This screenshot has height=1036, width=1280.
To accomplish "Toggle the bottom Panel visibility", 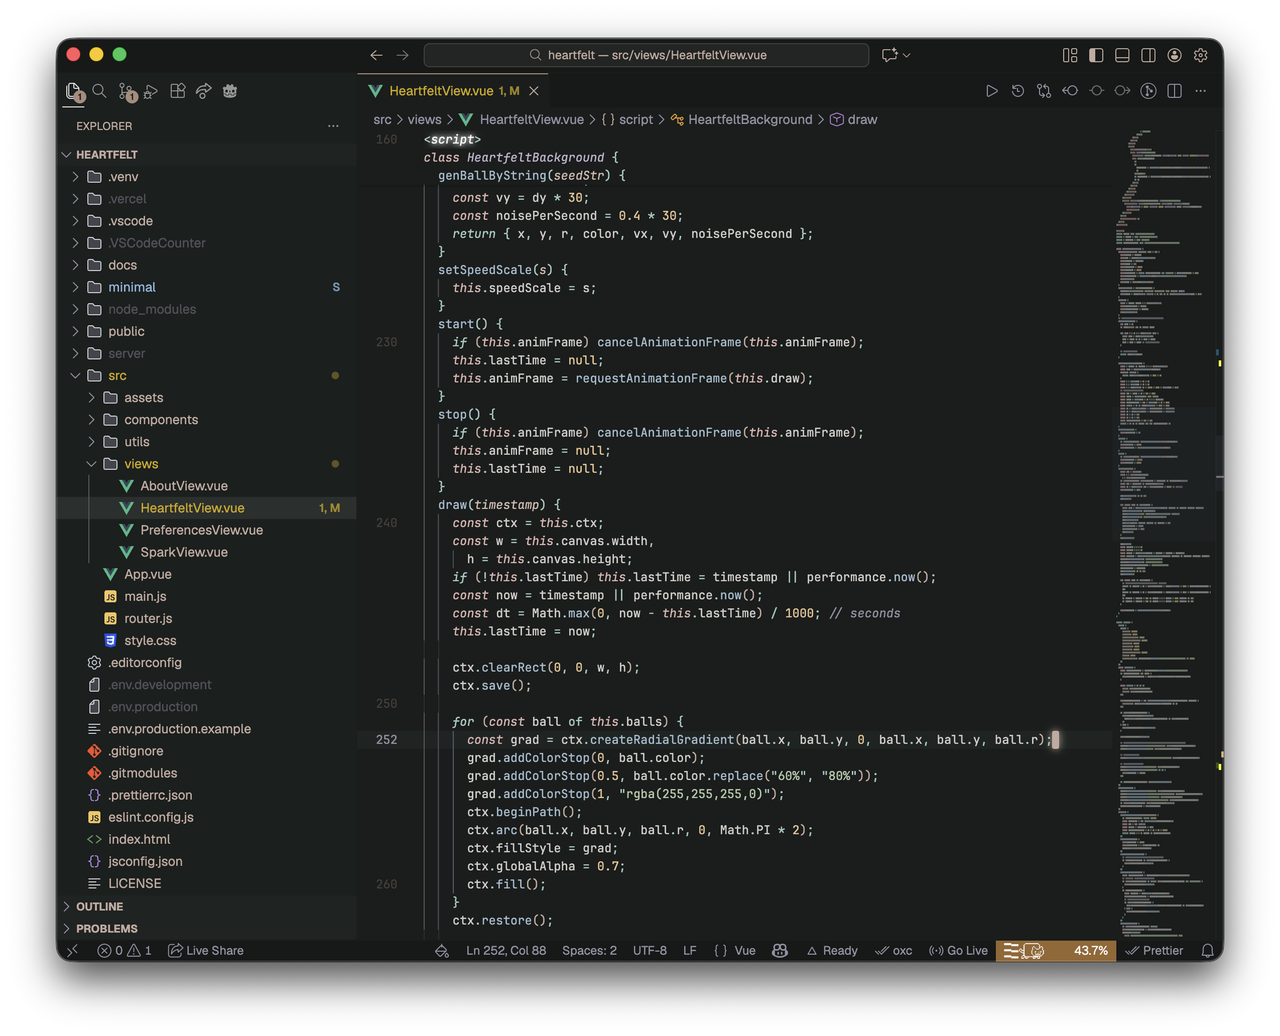I will pyautogui.click(x=1122, y=55).
